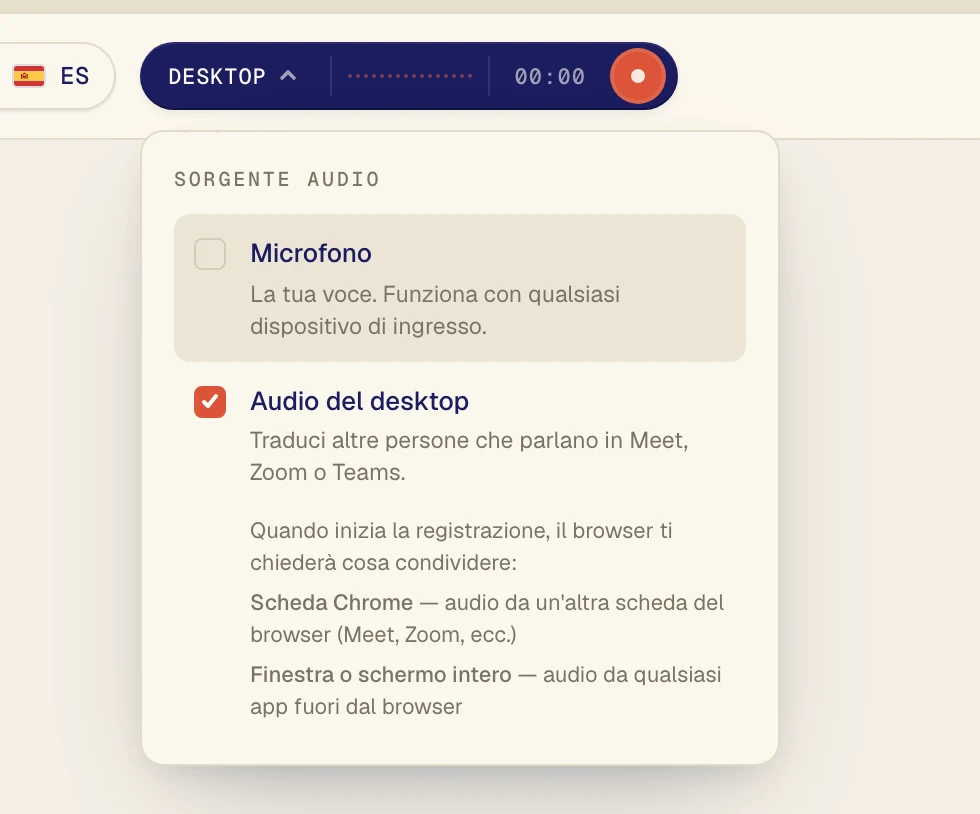The height and width of the screenshot is (814, 980).
Task: Click the "Traduci altre persone" description
Action: click(469, 456)
